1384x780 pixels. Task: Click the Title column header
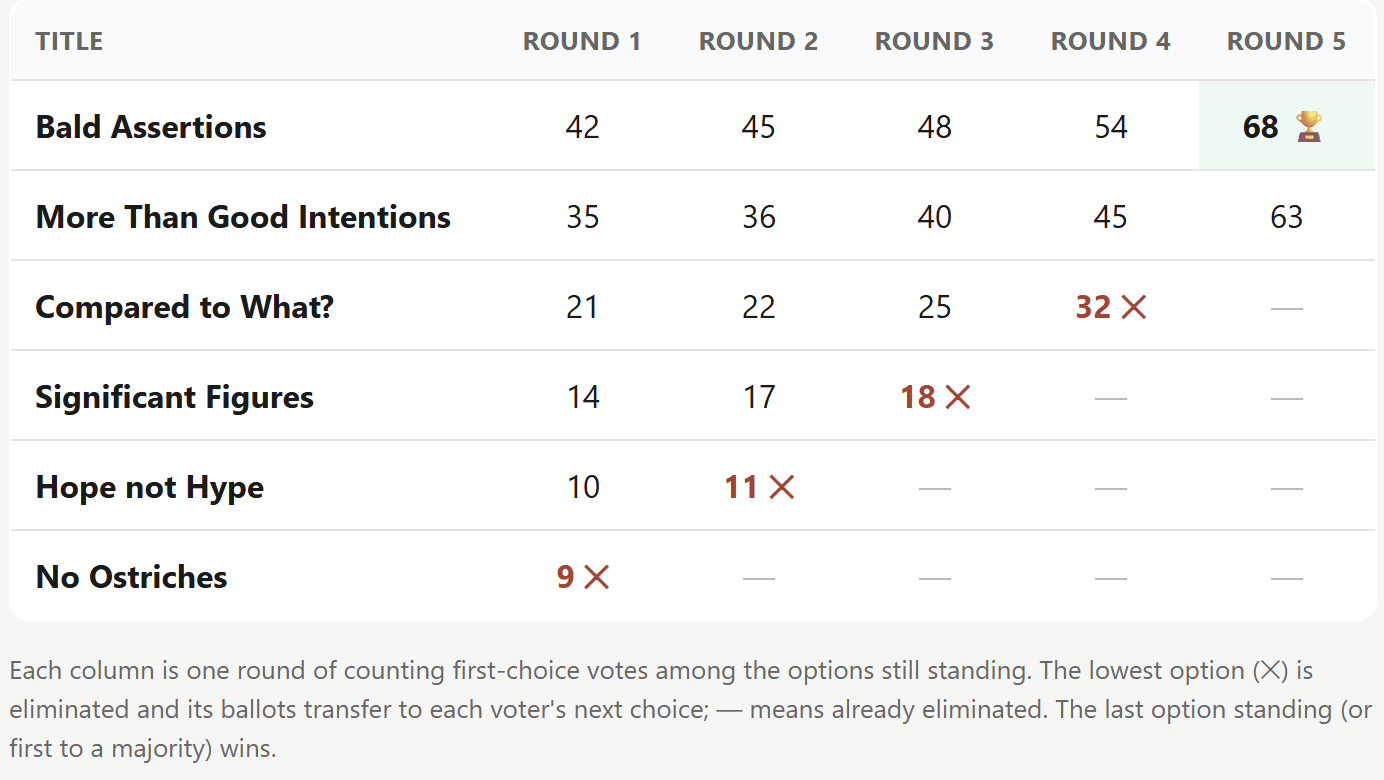69,42
